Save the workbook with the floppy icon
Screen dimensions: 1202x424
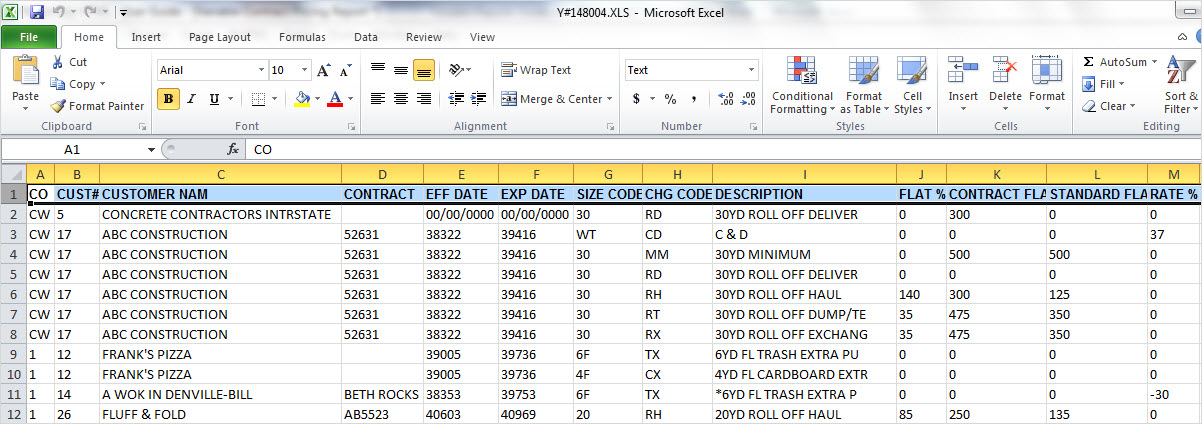(37, 13)
